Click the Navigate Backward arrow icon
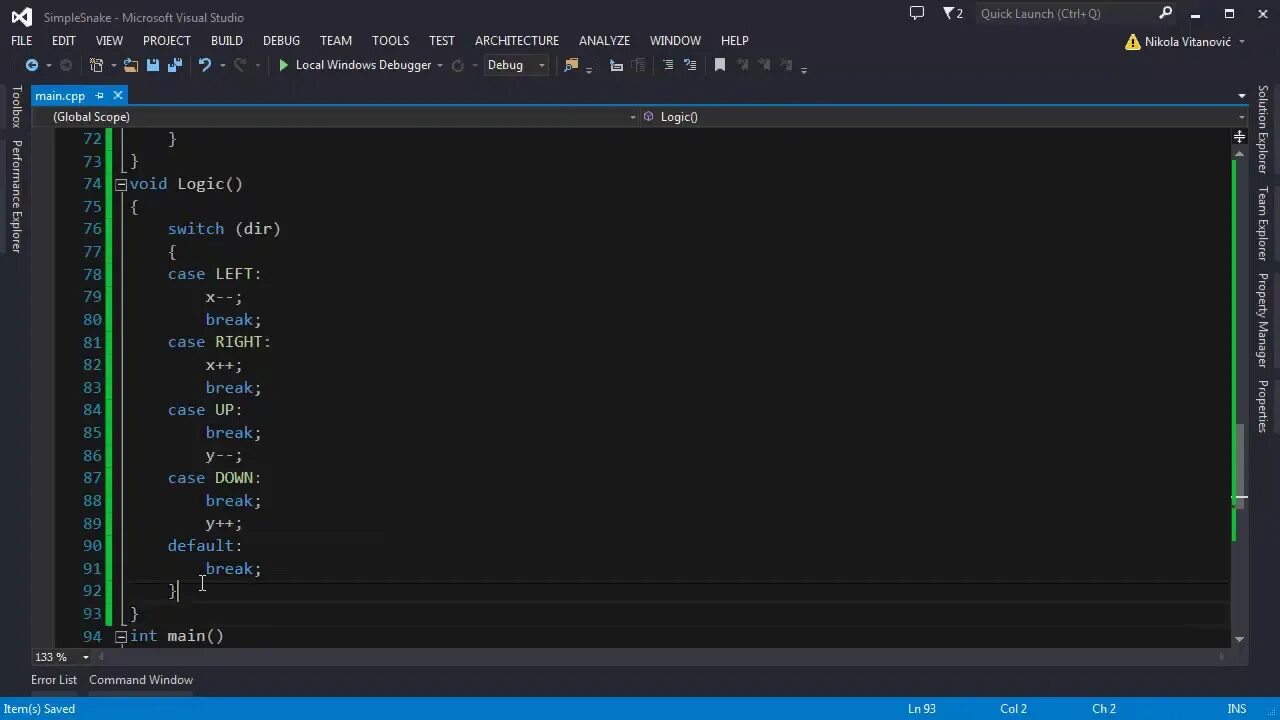 click(x=32, y=65)
